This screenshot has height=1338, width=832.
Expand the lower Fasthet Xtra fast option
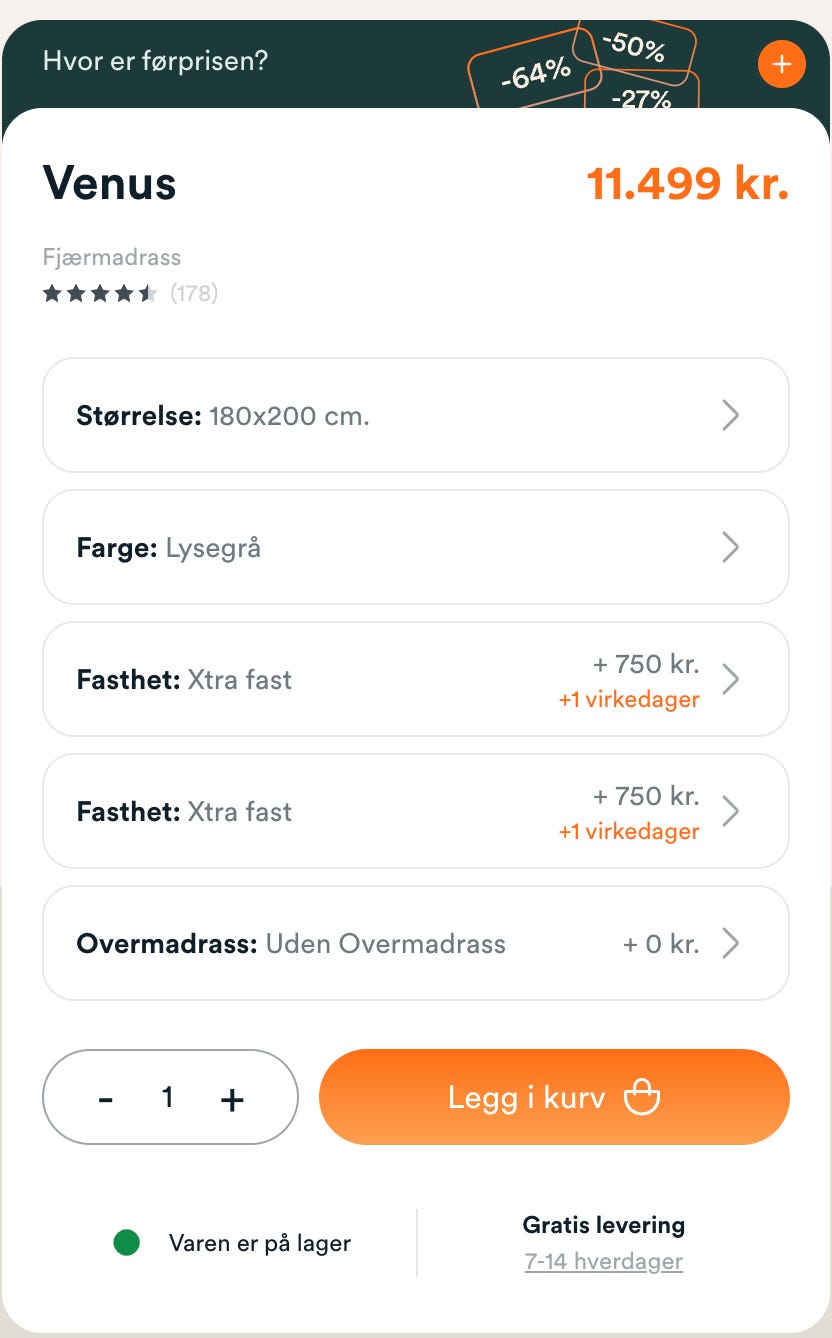[x=416, y=811]
